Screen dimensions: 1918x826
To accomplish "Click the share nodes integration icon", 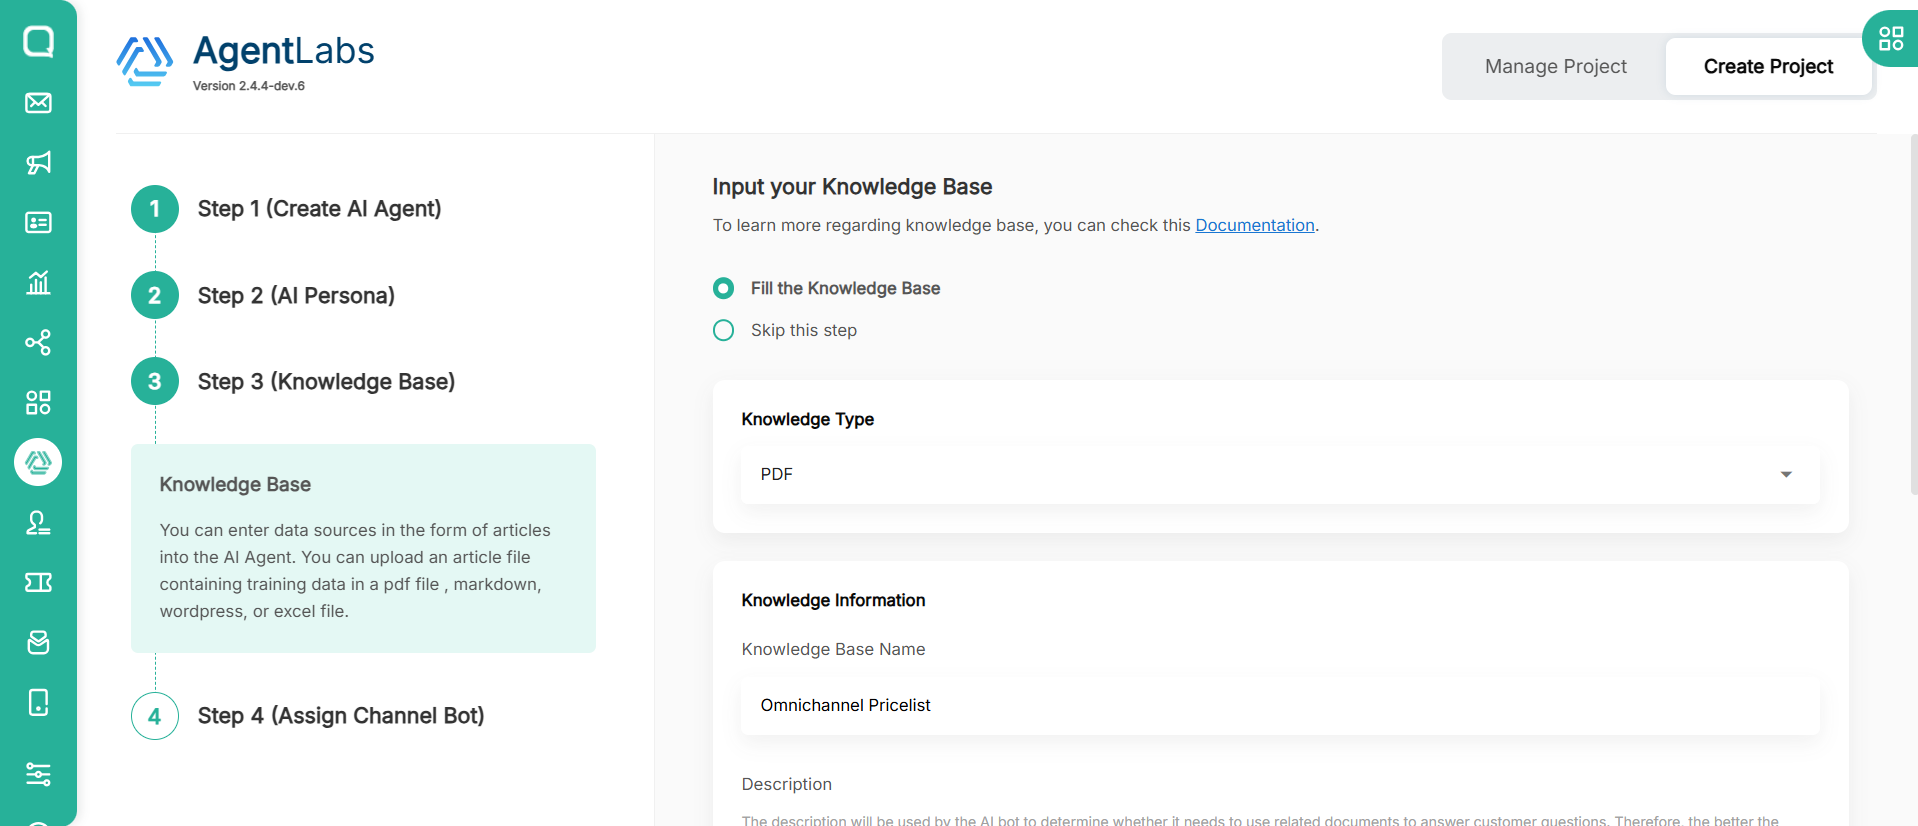I will point(38,343).
